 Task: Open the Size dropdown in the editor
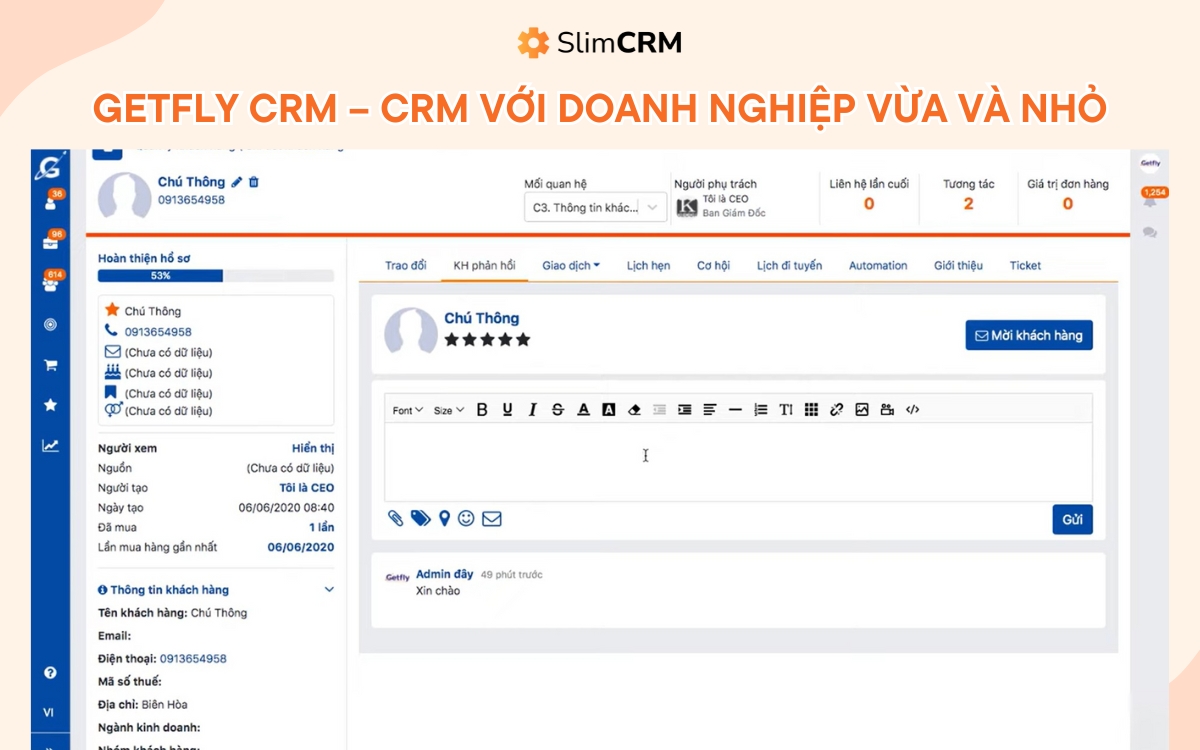pos(447,408)
